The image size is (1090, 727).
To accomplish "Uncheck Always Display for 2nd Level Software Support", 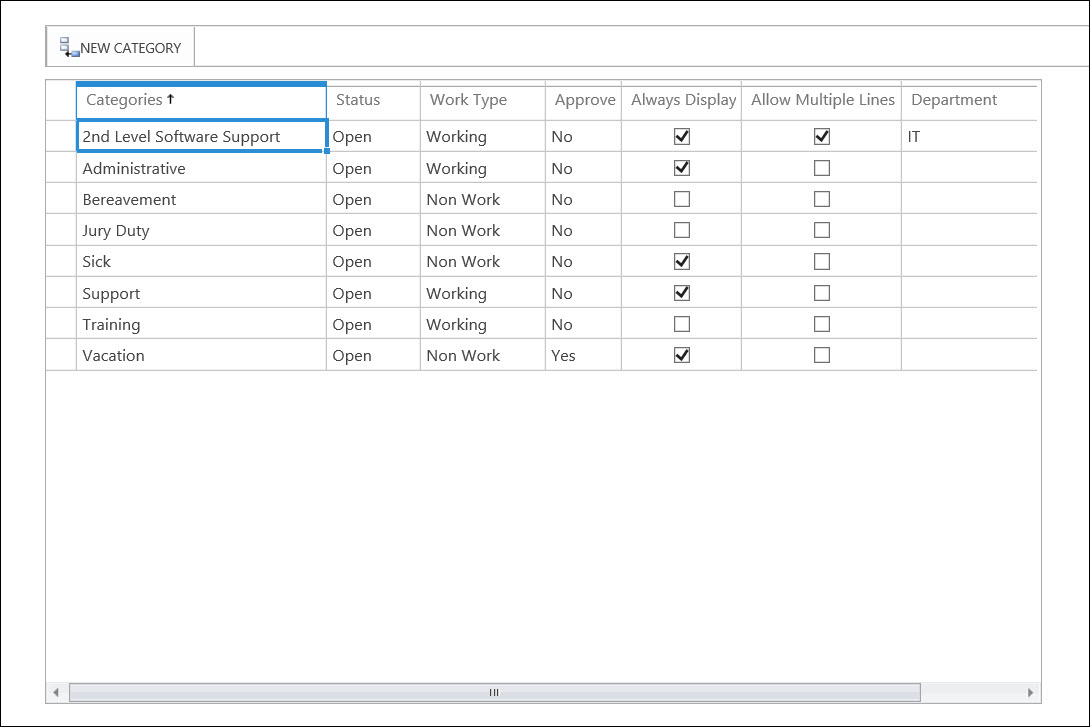I will [682, 136].
